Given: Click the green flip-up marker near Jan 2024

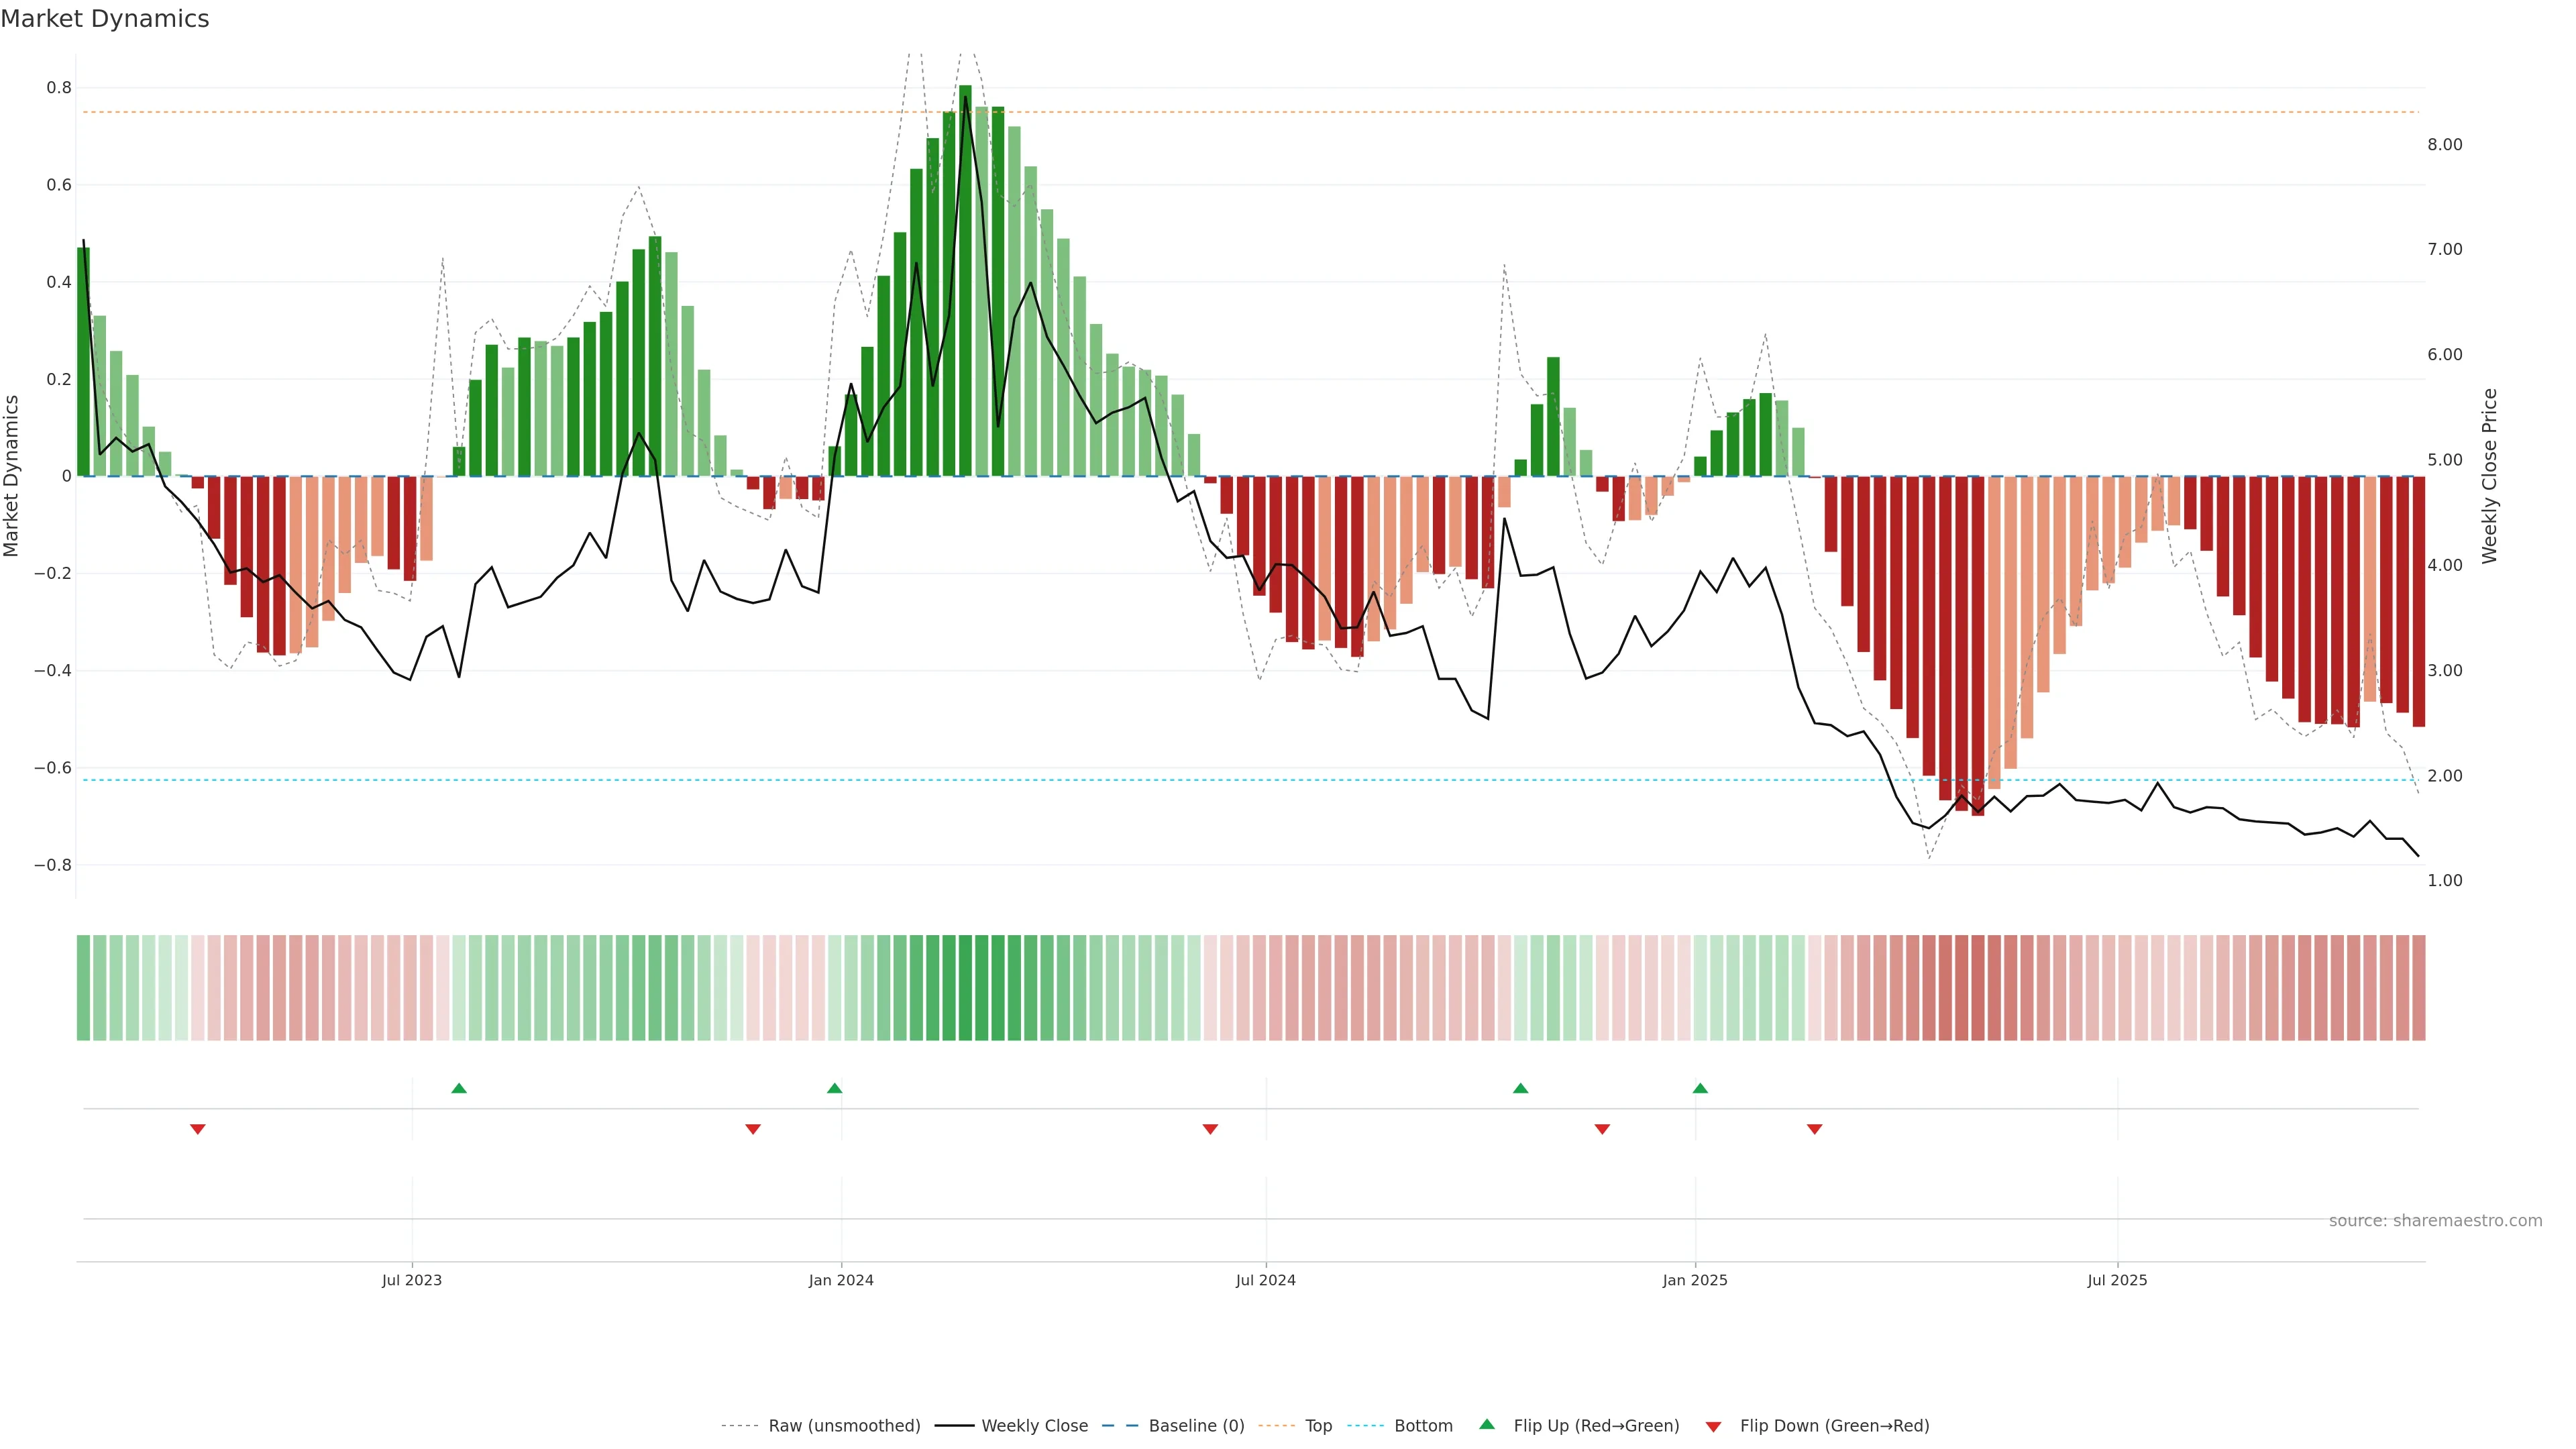Looking at the screenshot, I should 835,1088.
